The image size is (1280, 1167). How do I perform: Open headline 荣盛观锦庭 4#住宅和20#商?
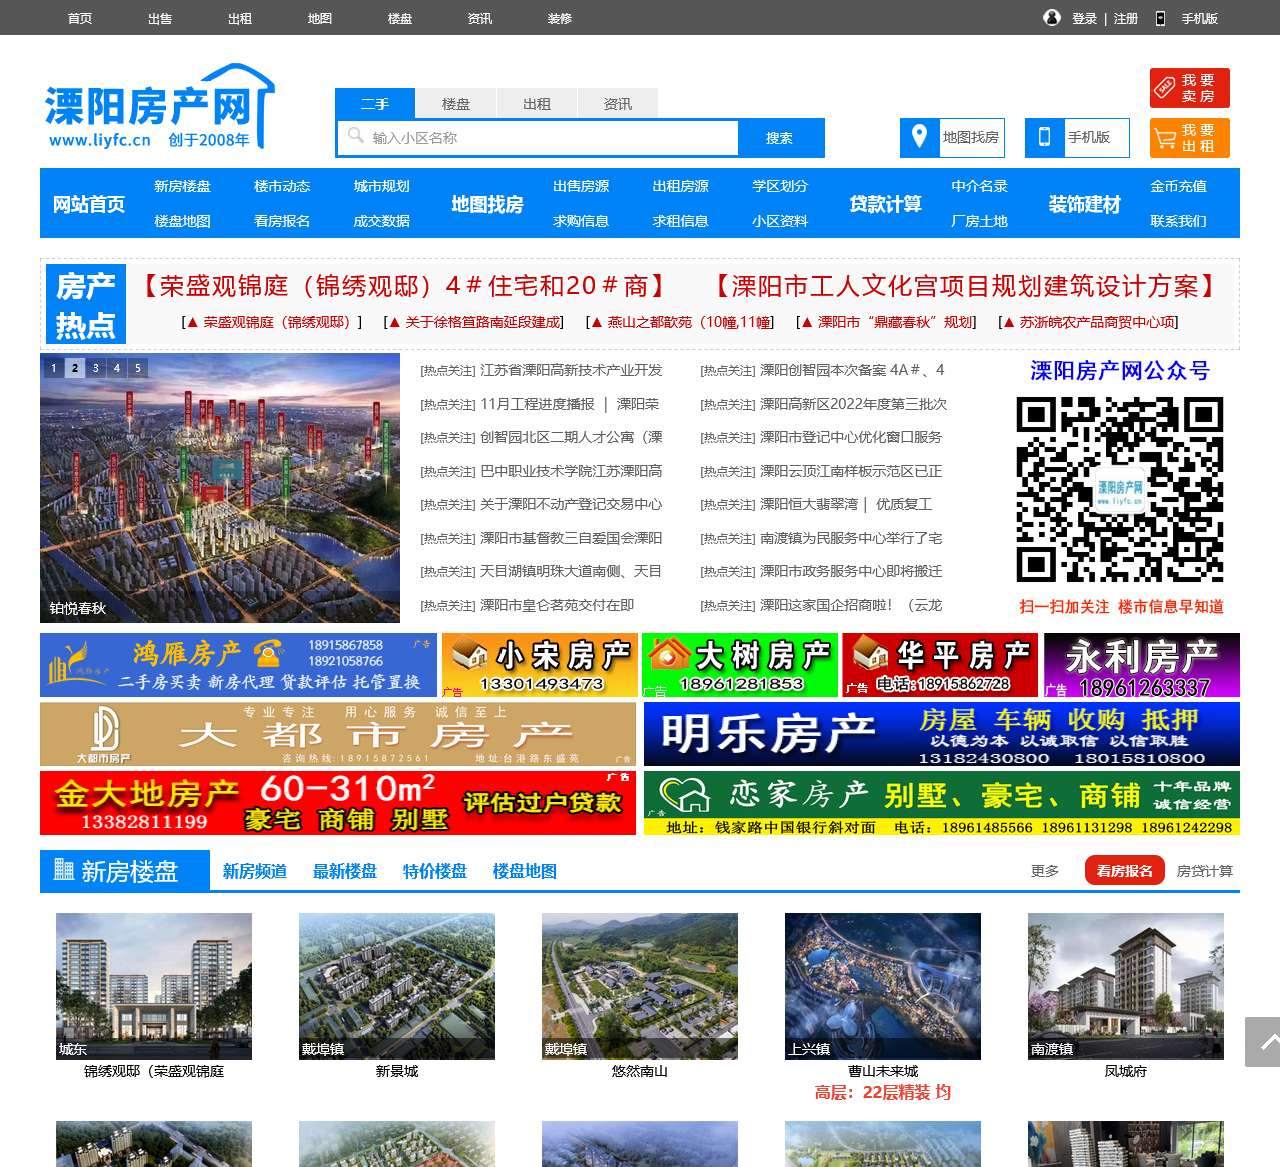(x=403, y=286)
